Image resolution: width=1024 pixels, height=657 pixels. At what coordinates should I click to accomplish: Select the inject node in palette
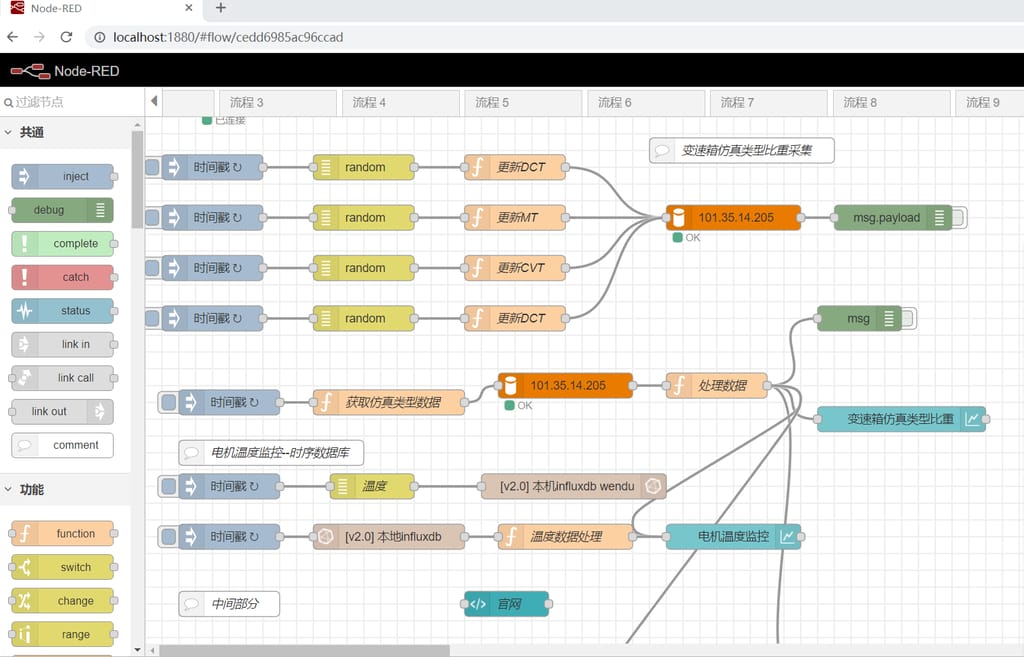[x=63, y=176]
